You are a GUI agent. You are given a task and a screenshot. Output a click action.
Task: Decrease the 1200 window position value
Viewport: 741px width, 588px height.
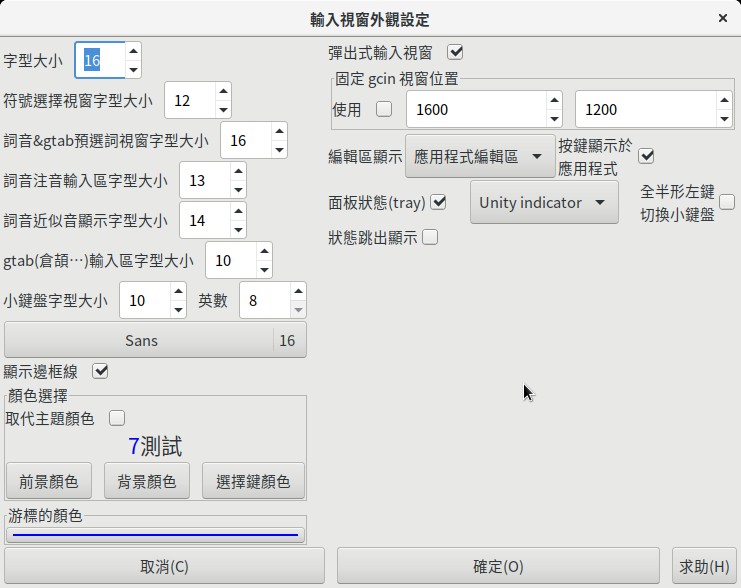pyautogui.click(x=724, y=118)
